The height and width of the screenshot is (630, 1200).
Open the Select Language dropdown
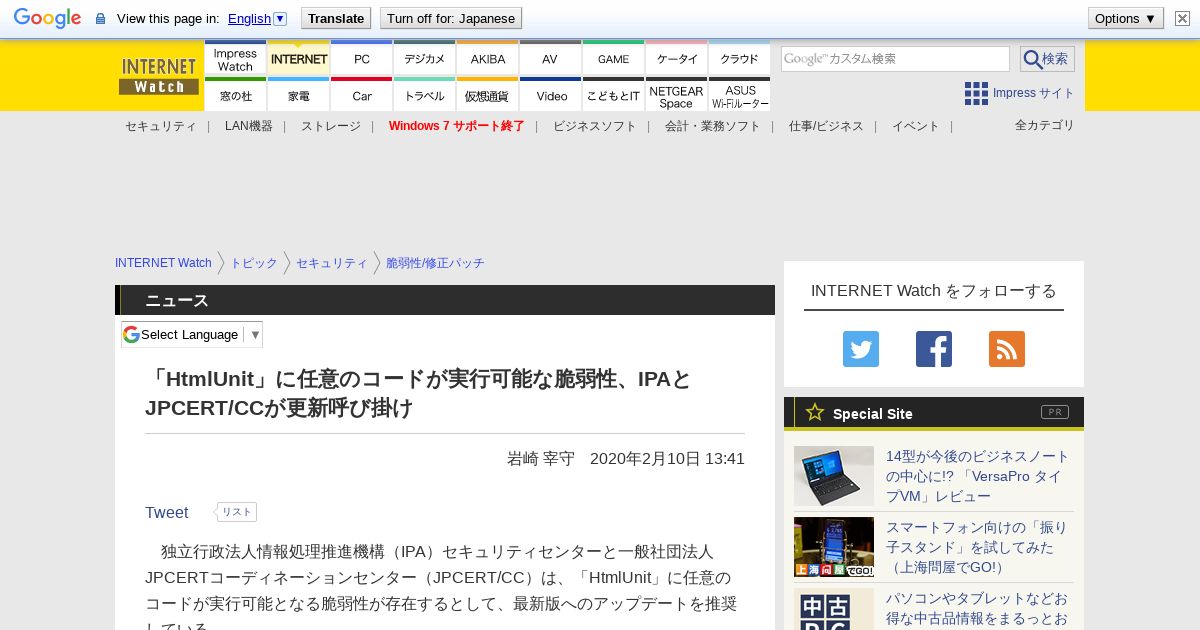coord(192,334)
